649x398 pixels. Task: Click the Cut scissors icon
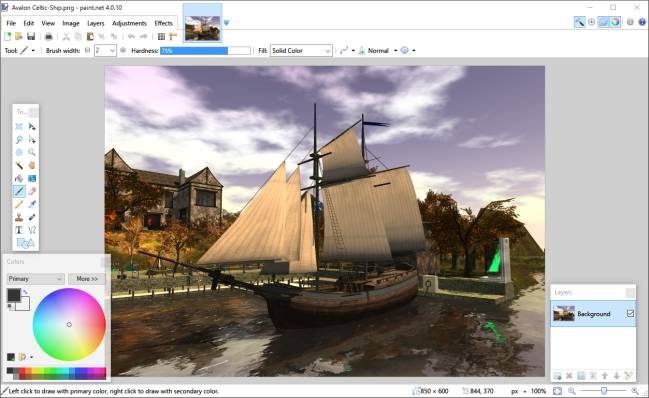coord(66,36)
